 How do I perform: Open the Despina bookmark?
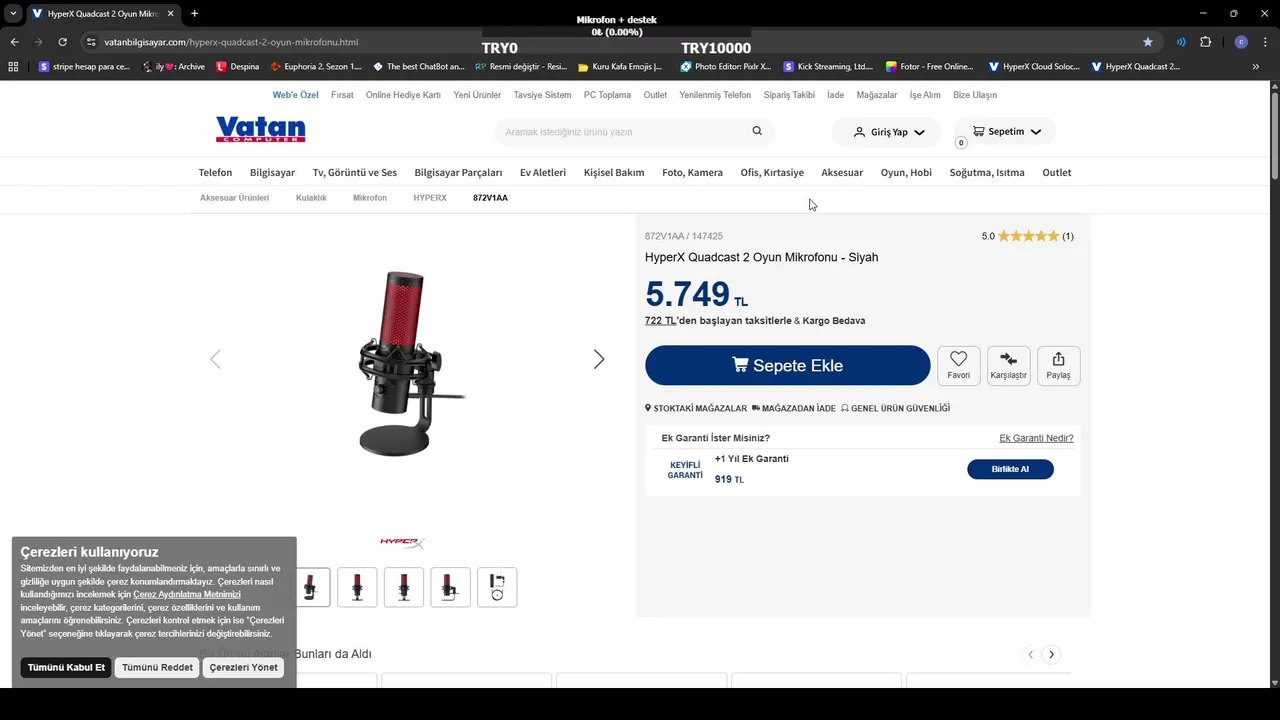238,67
